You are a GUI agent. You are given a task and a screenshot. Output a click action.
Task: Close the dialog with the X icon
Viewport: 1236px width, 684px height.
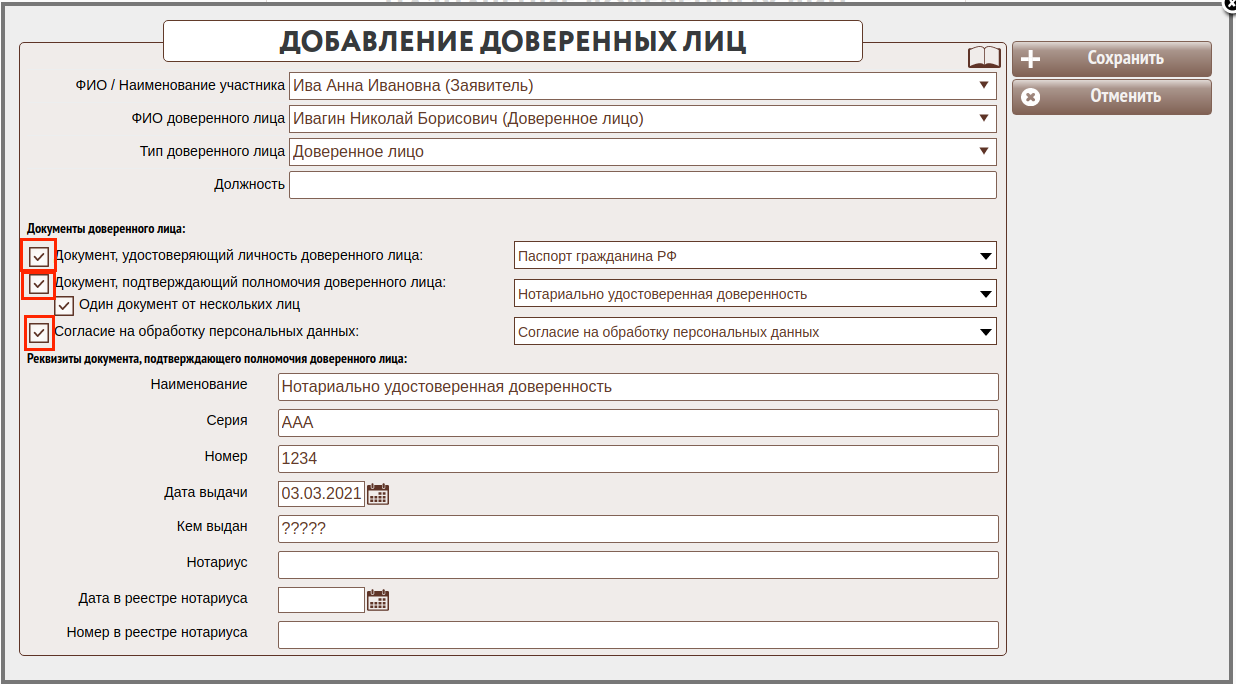point(1229,5)
